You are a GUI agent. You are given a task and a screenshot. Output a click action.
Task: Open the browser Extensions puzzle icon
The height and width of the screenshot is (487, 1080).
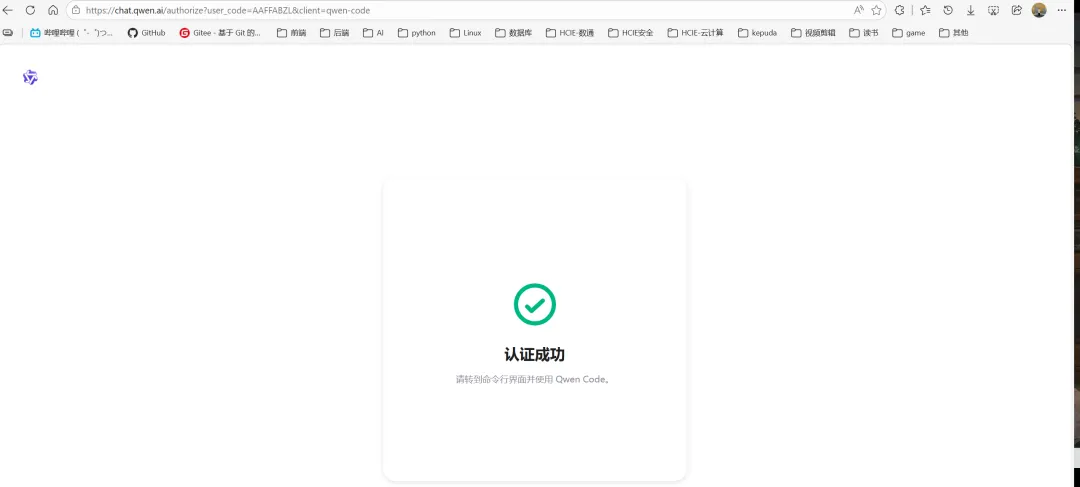(x=900, y=10)
